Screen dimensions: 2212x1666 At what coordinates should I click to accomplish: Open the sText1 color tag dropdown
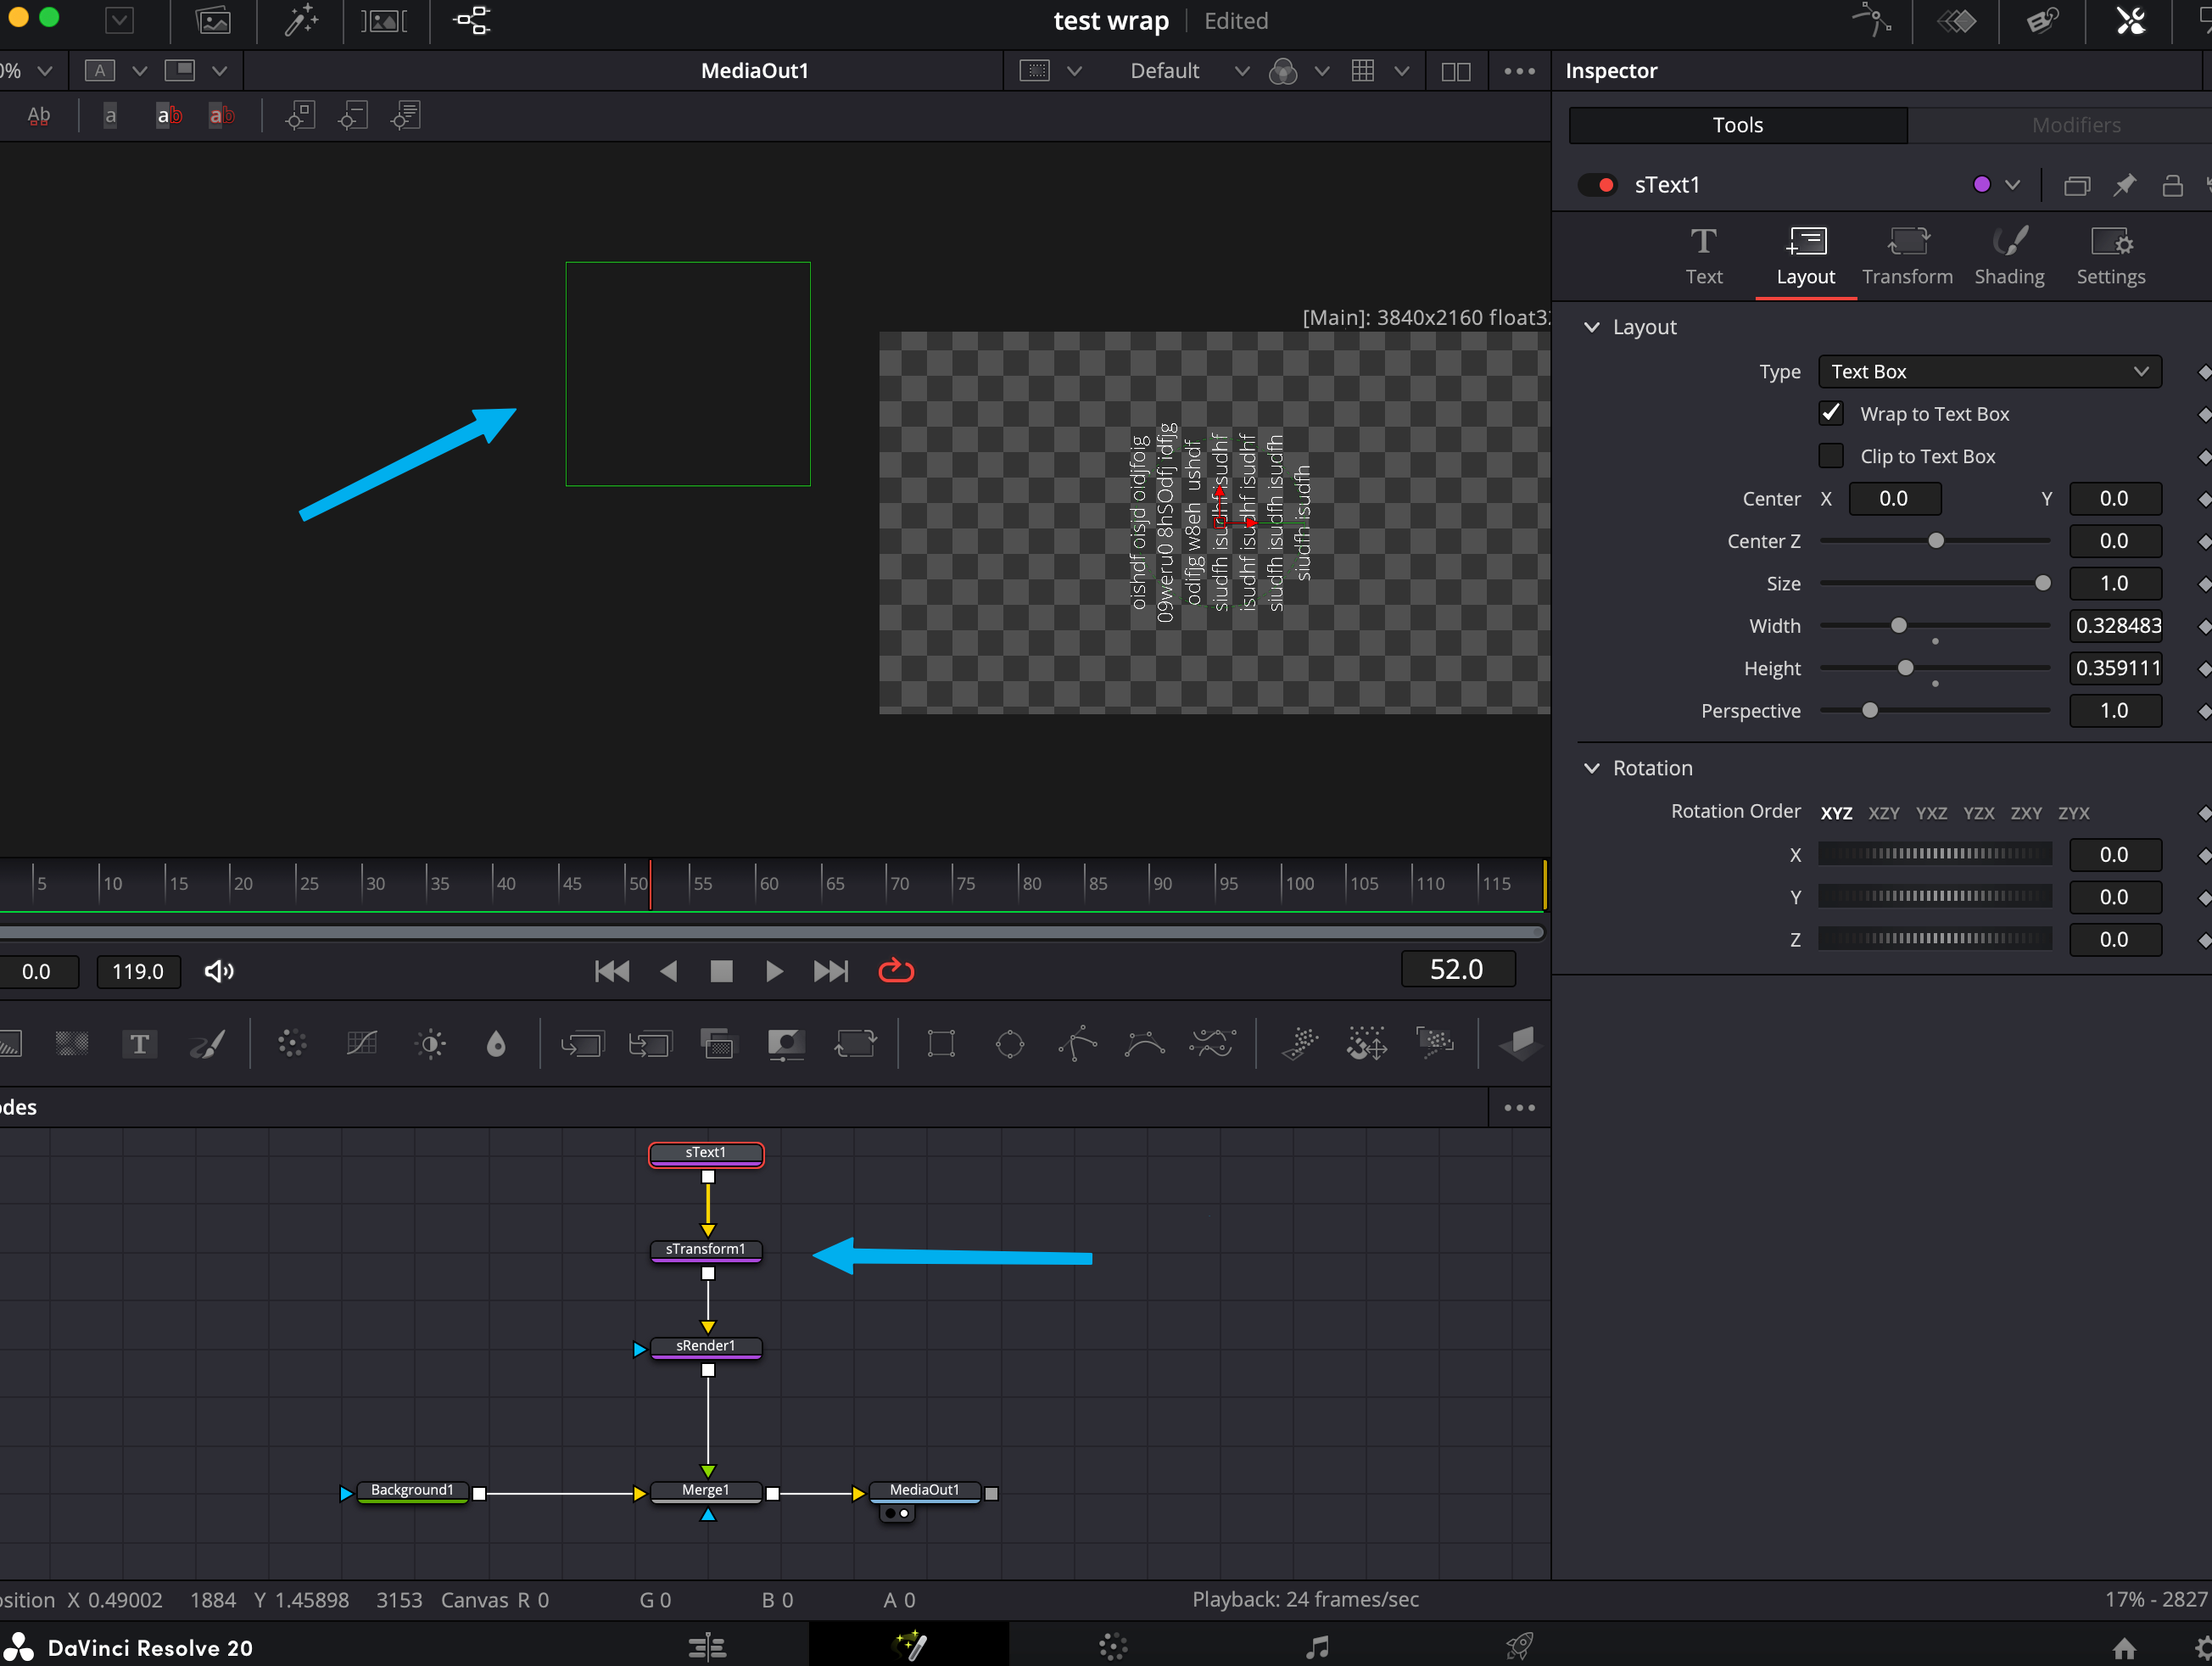(2012, 185)
